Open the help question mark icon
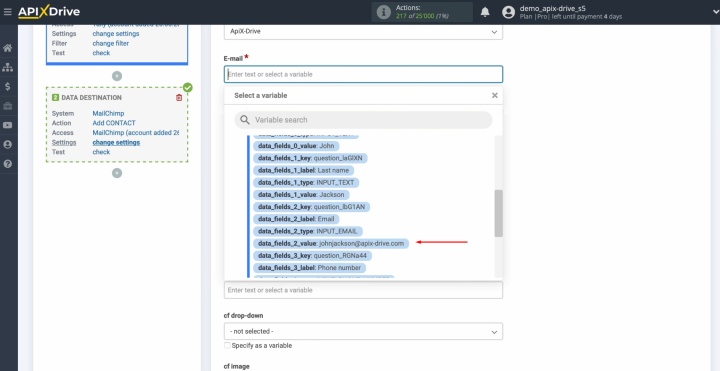This screenshot has width=720, height=371. (7, 164)
